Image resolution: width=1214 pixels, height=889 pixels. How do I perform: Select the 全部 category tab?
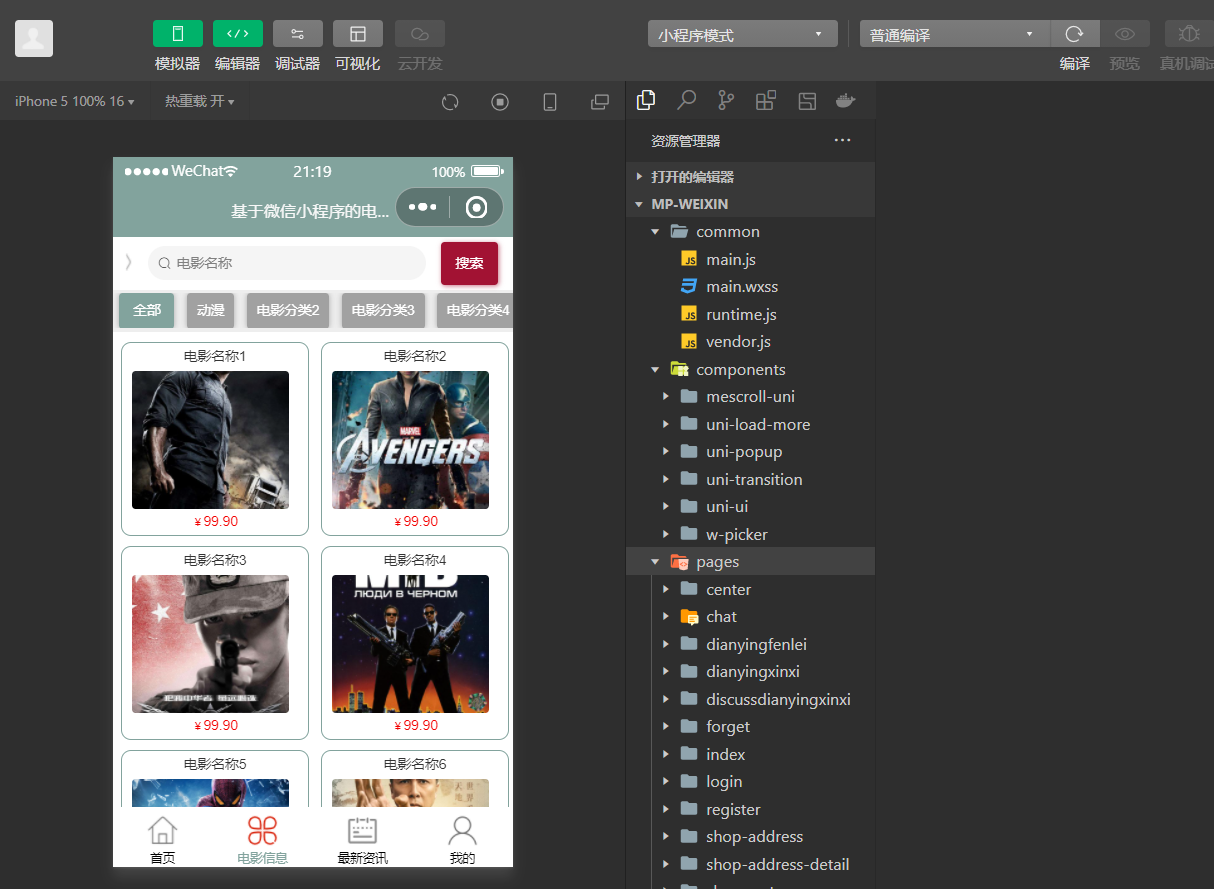pyautogui.click(x=147, y=310)
